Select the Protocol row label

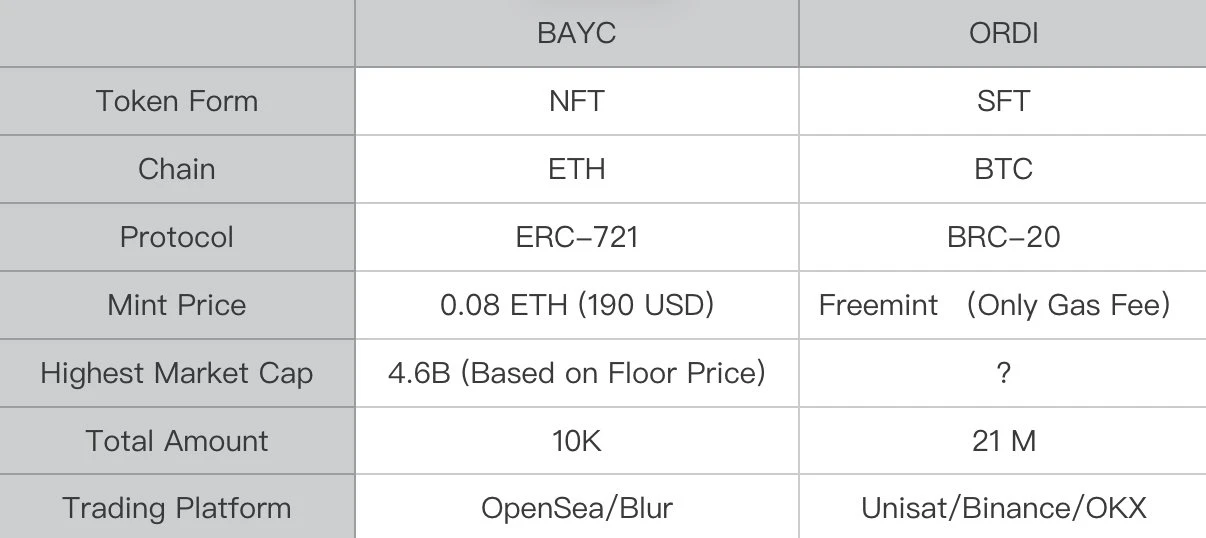177,237
